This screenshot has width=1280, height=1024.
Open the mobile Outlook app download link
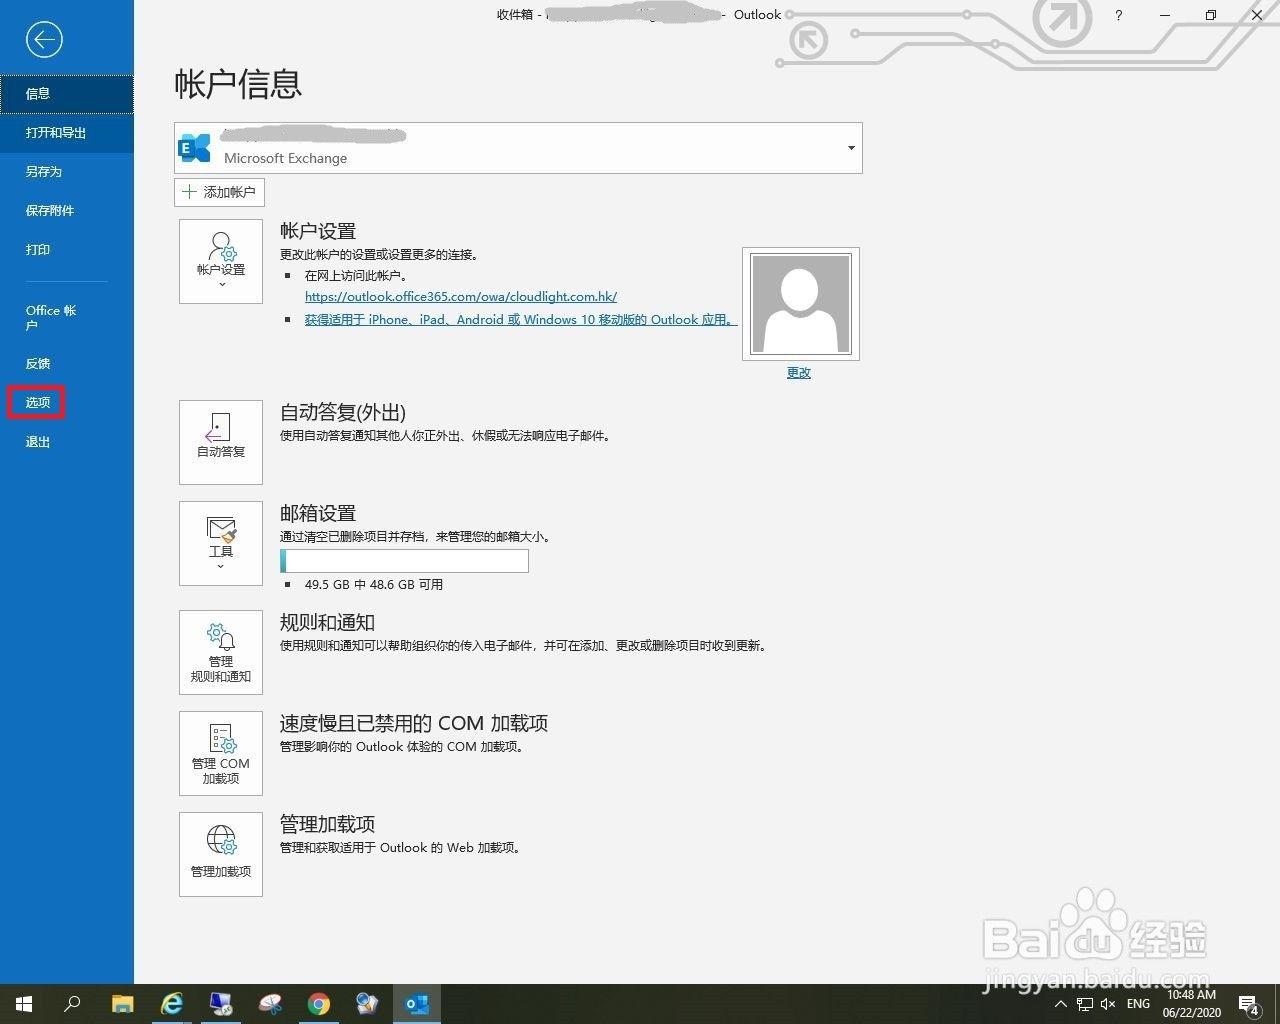point(521,320)
